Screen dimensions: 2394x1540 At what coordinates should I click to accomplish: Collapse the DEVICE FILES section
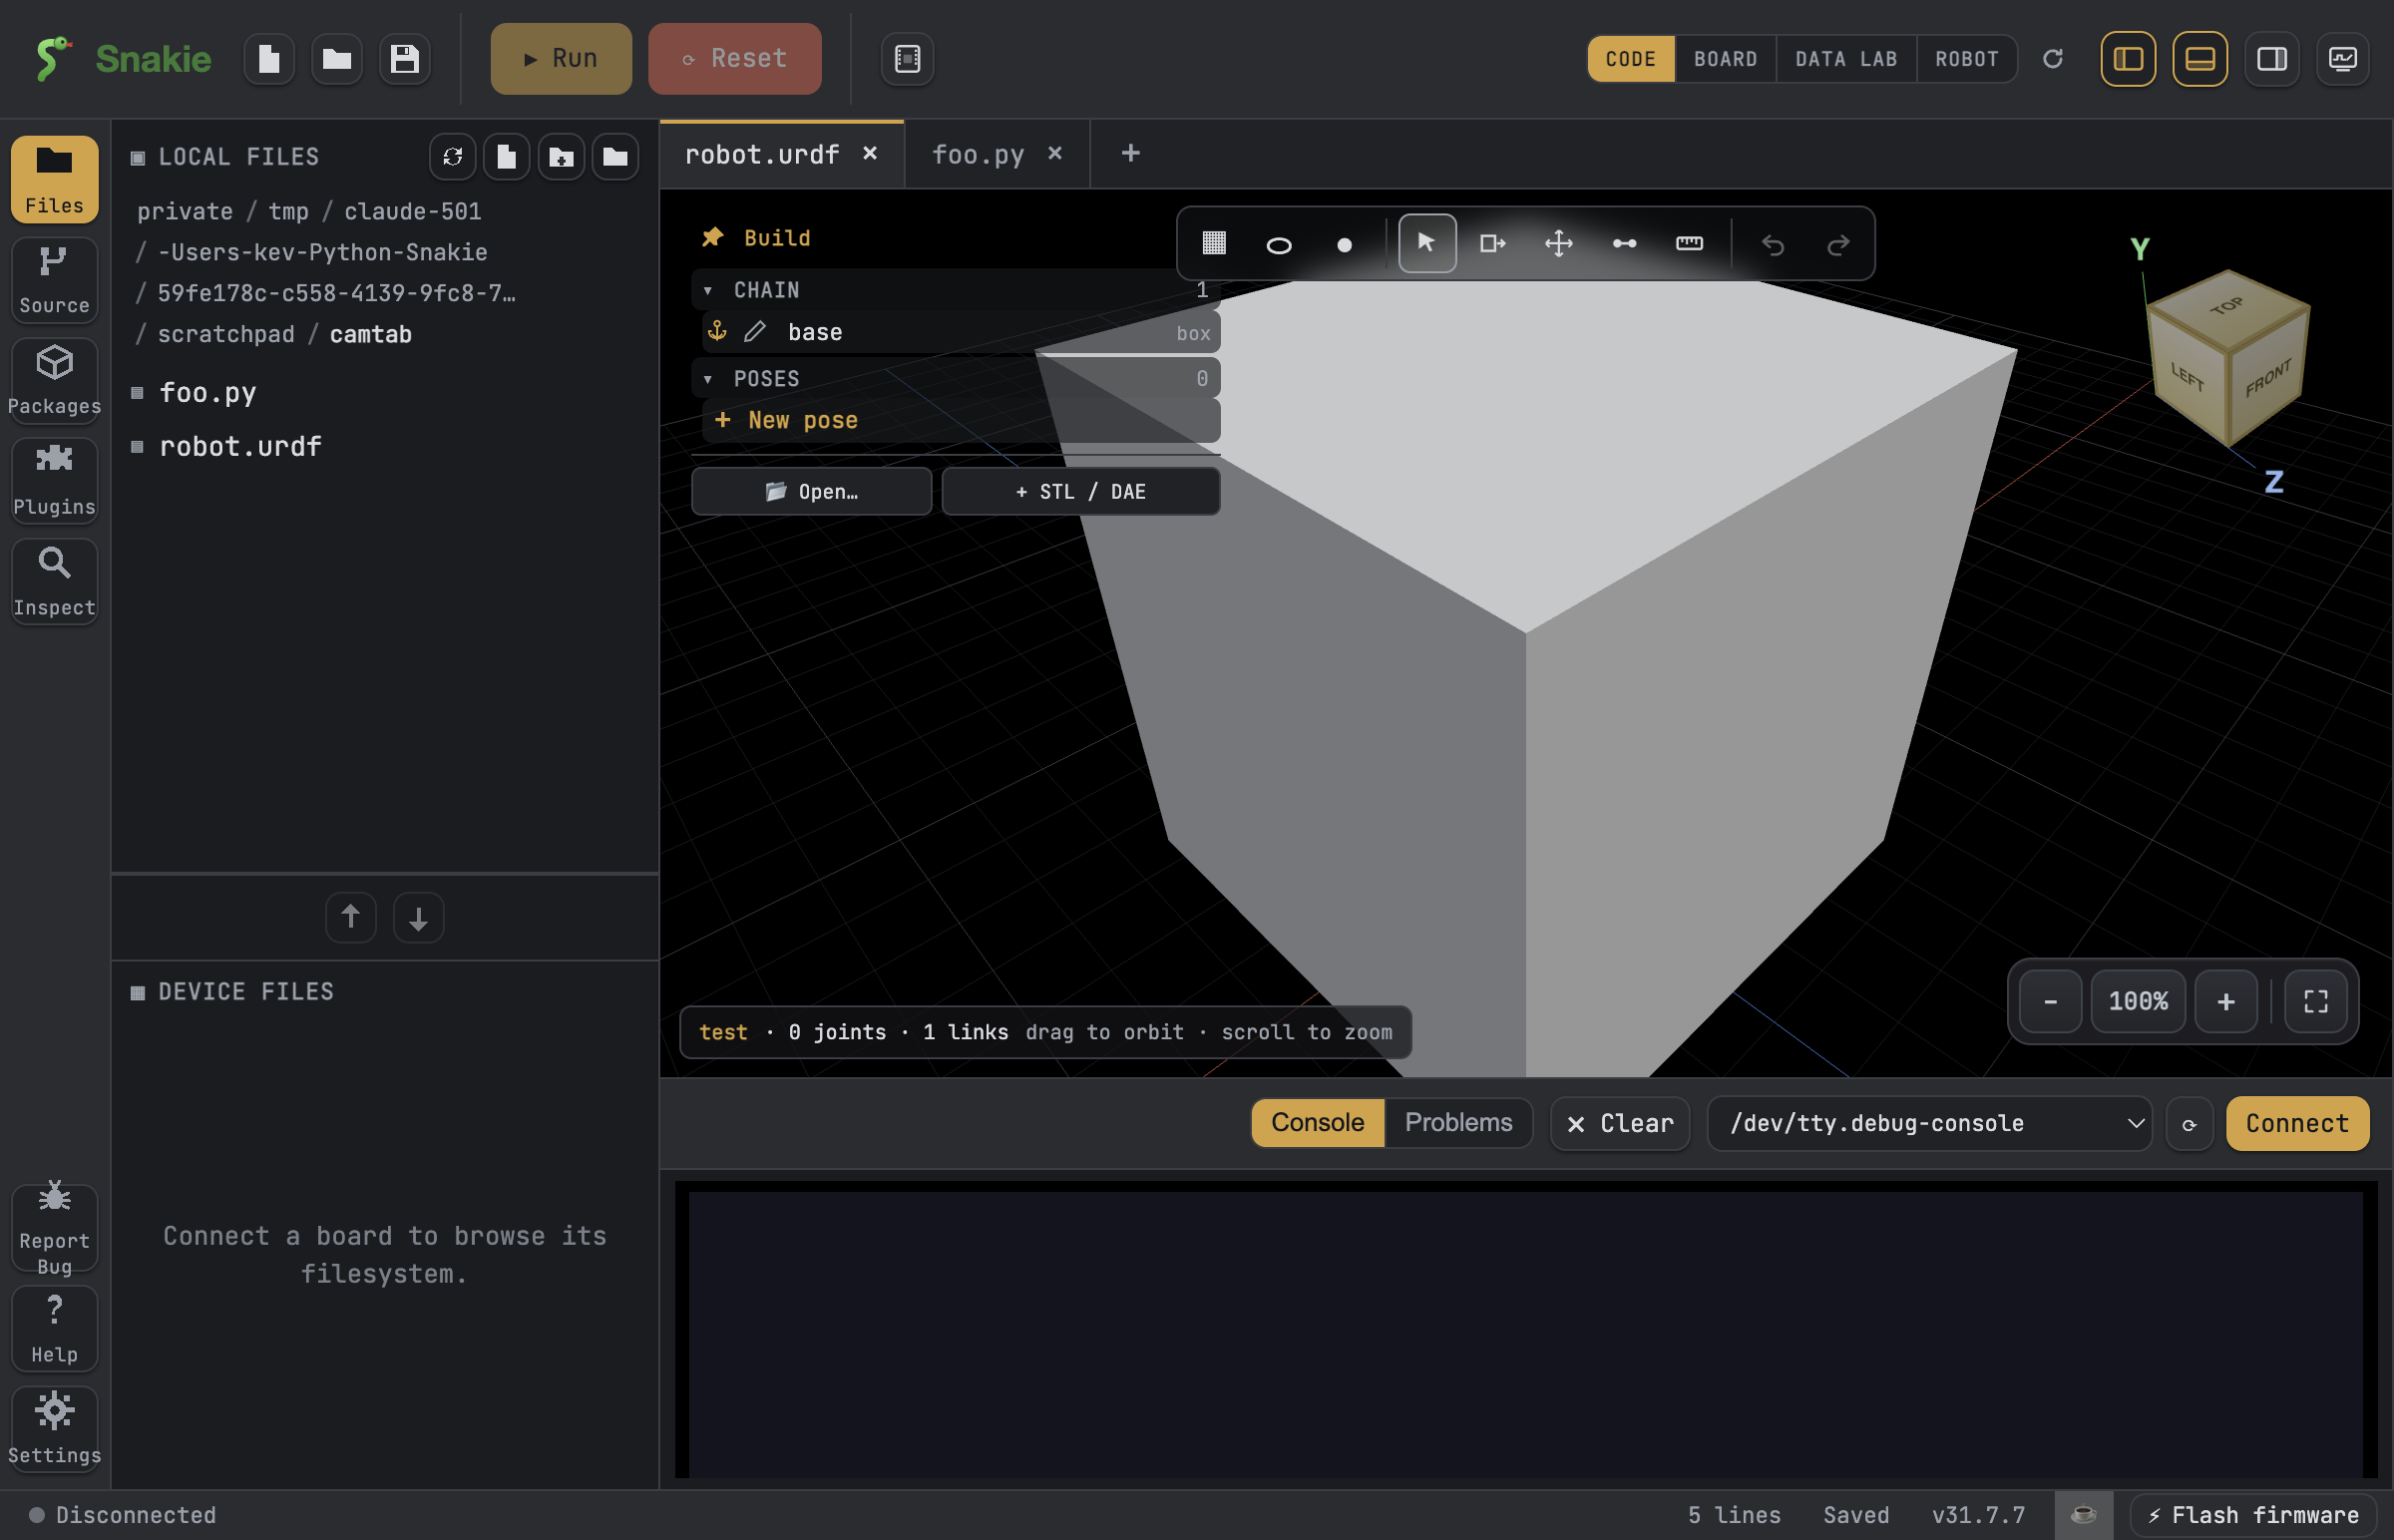pyautogui.click(x=138, y=992)
